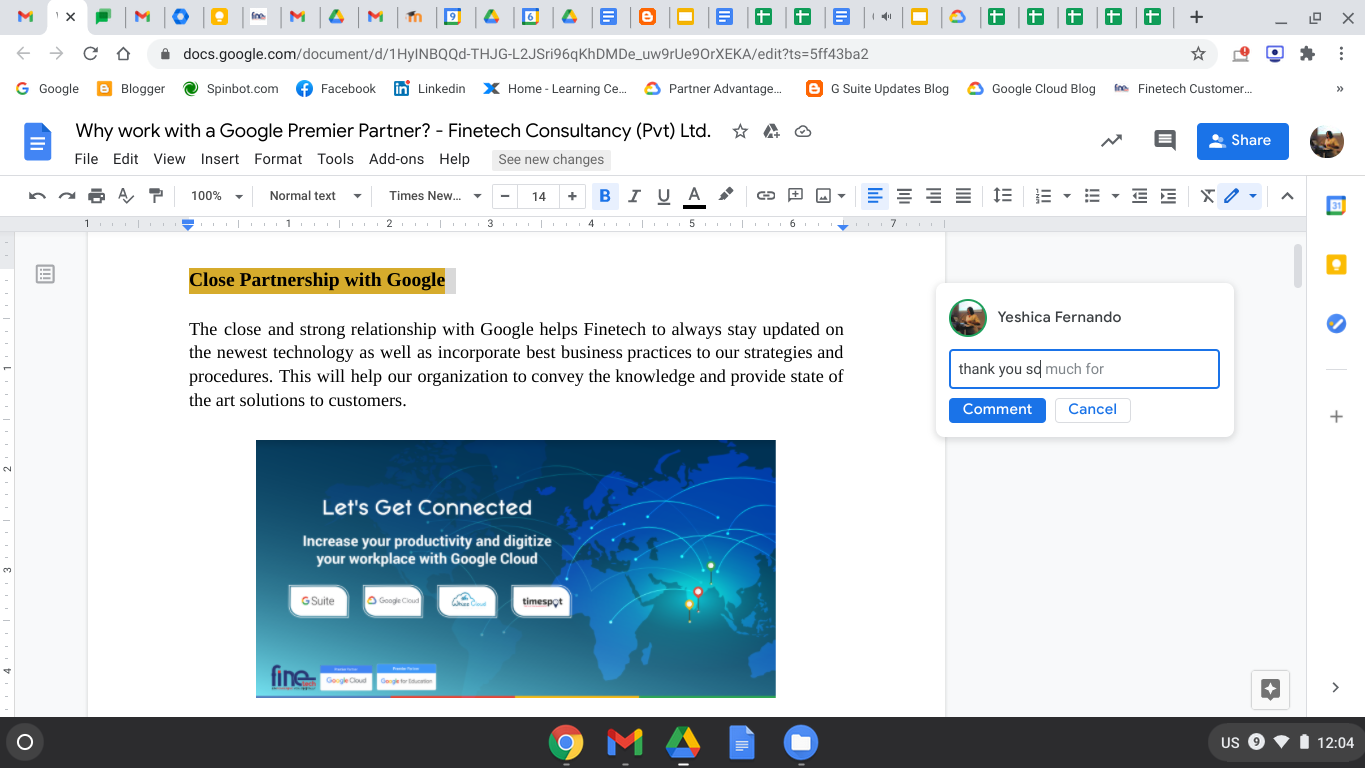Image resolution: width=1365 pixels, height=768 pixels.
Task: Expand bulleted list style options
Action: pos(1116,196)
